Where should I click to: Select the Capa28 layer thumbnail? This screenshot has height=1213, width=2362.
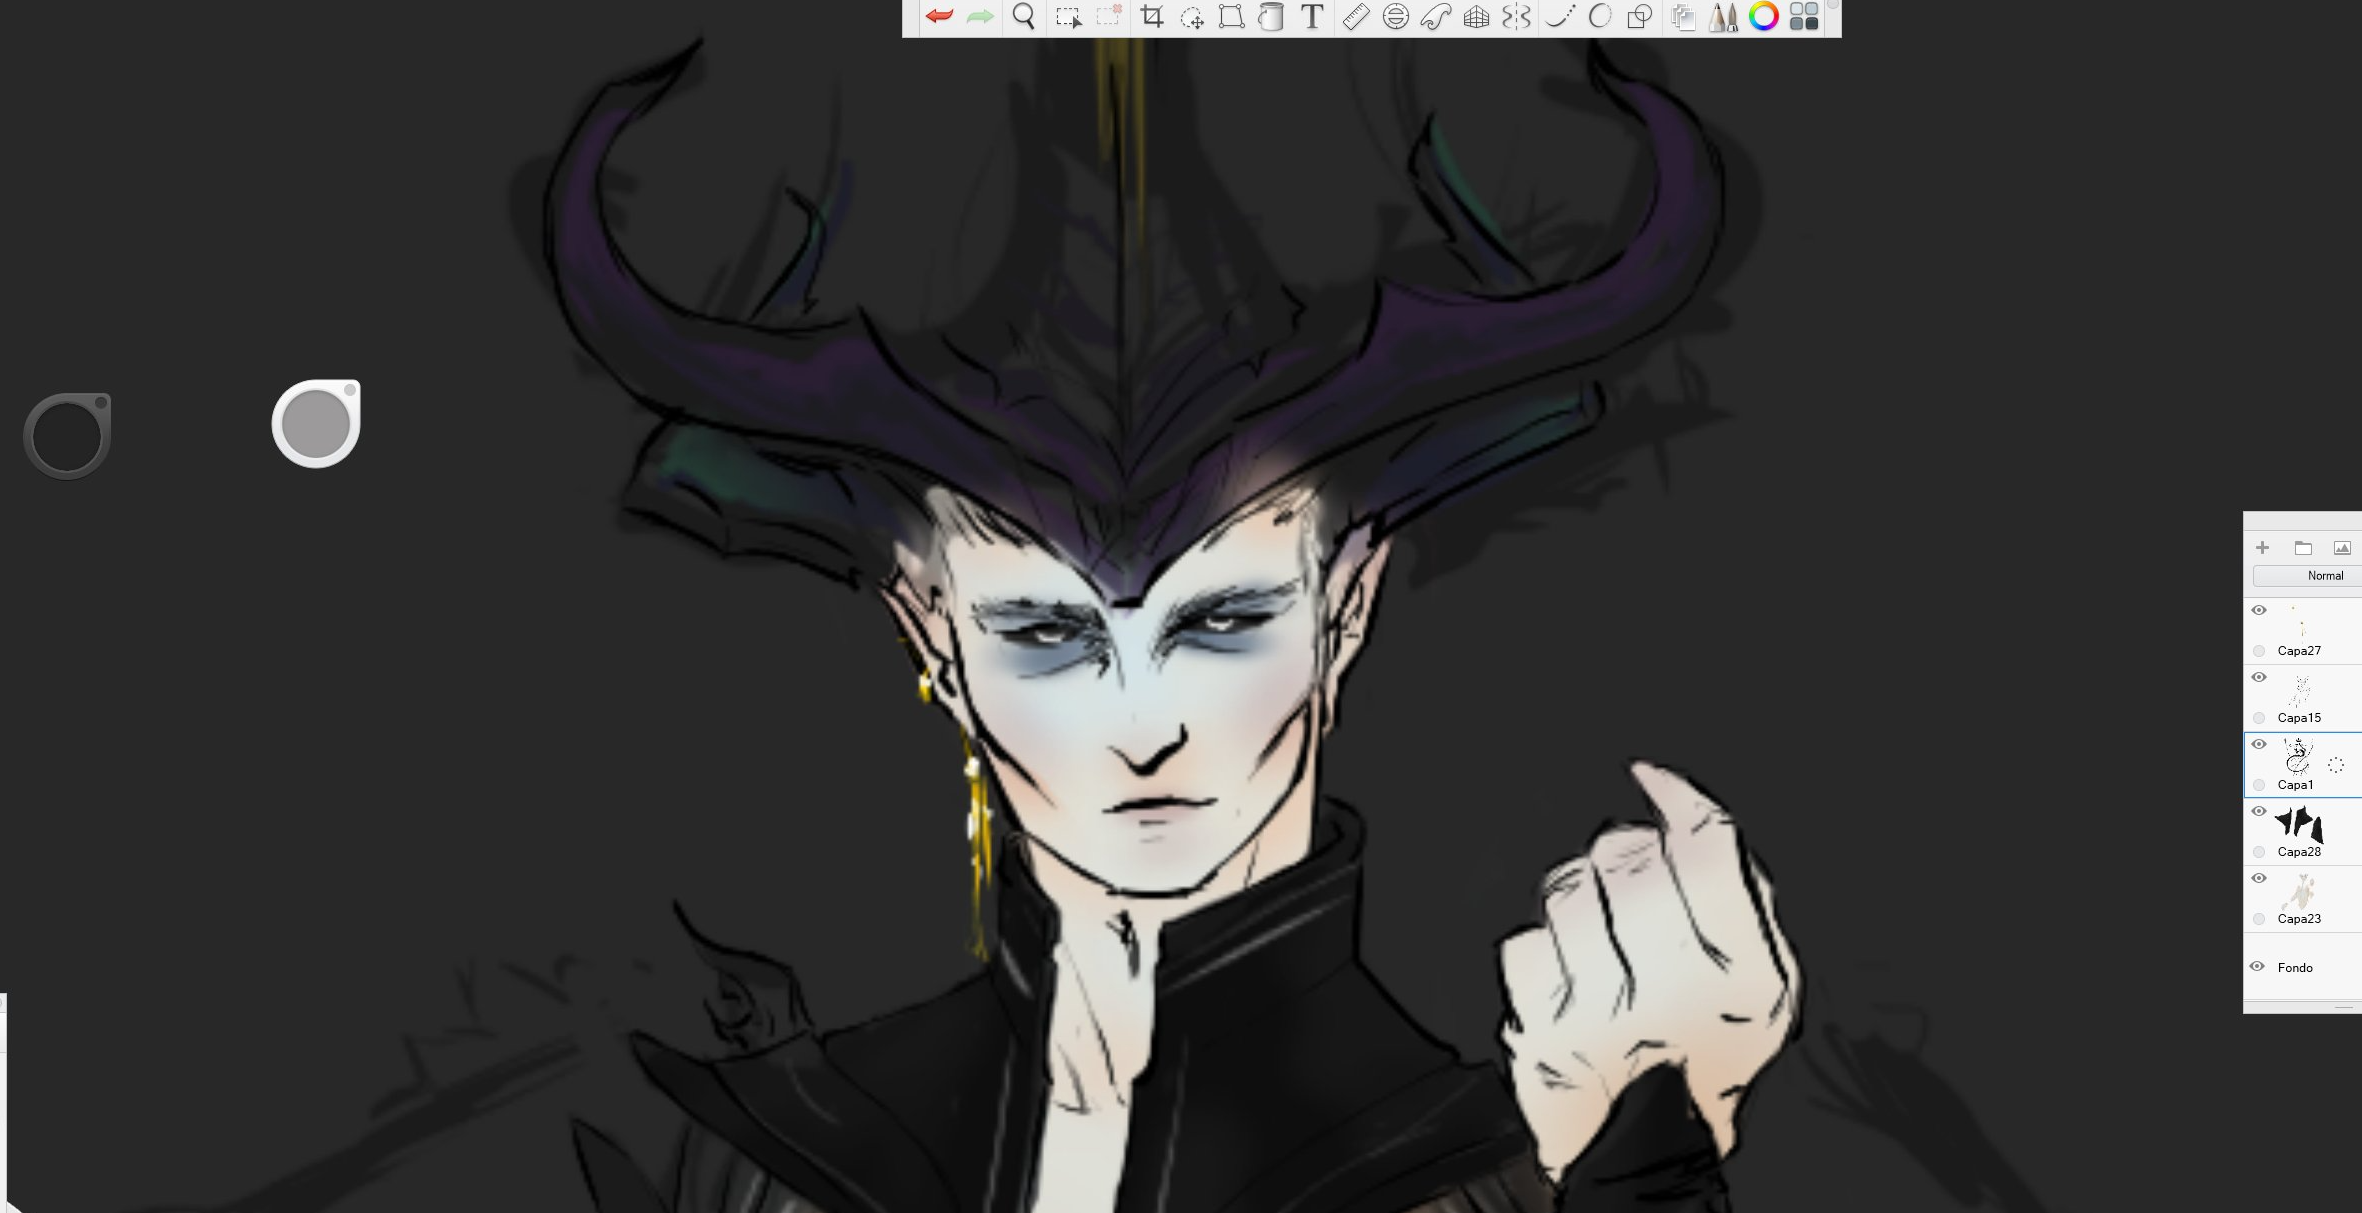click(x=2299, y=824)
